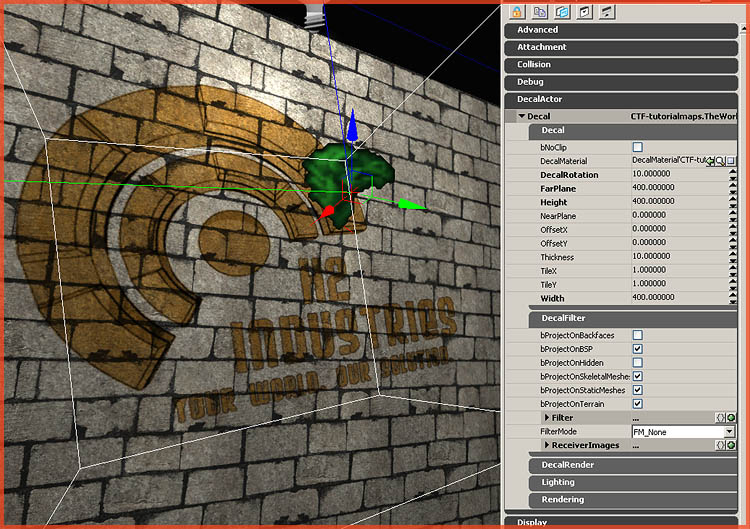This screenshot has height=529, width=750.
Task: Open the FilterMode dropdown
Action: [x=728, y=432]
